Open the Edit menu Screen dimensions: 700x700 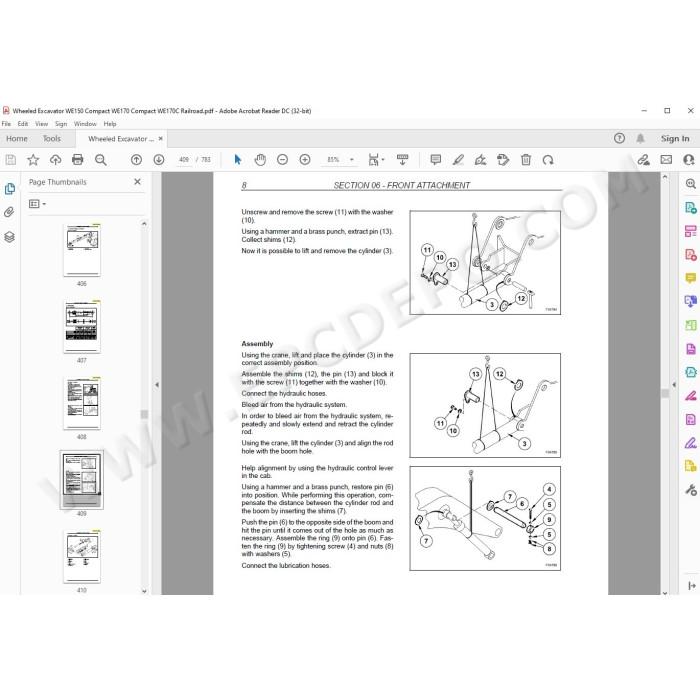pos(23,124)
